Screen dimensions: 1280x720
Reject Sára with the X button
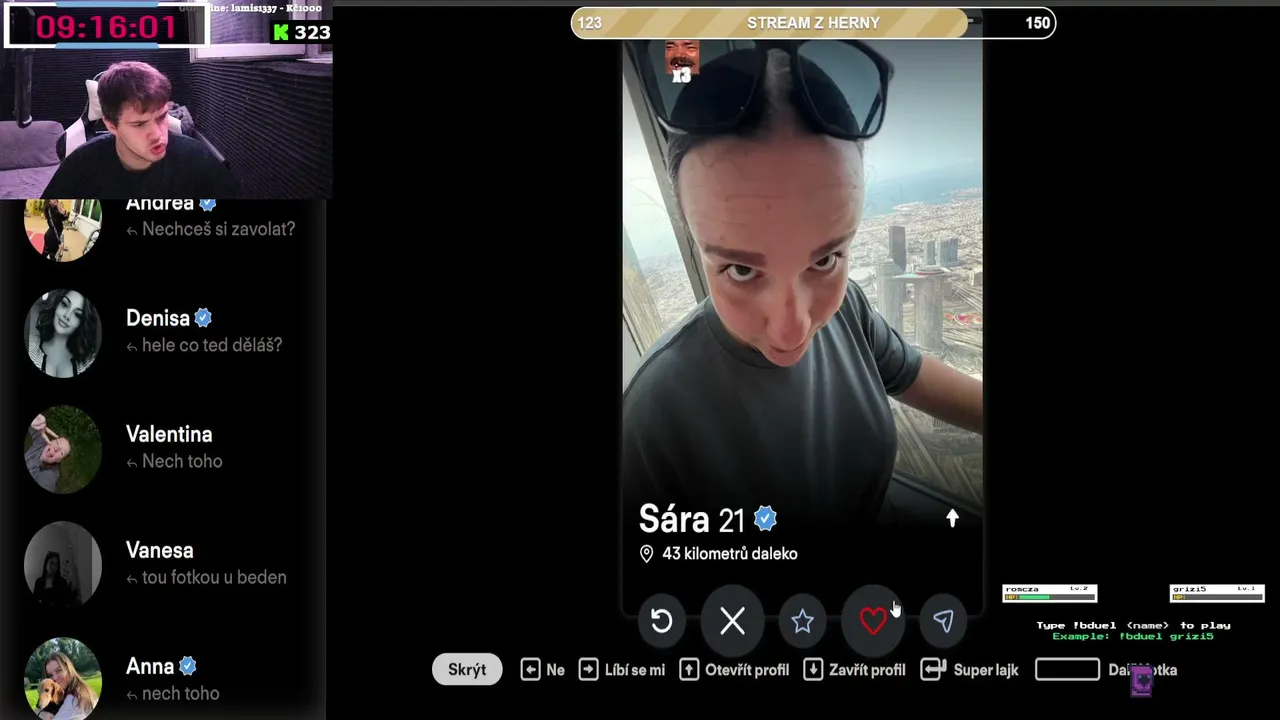pyautogui.click(x=732, y=621)
